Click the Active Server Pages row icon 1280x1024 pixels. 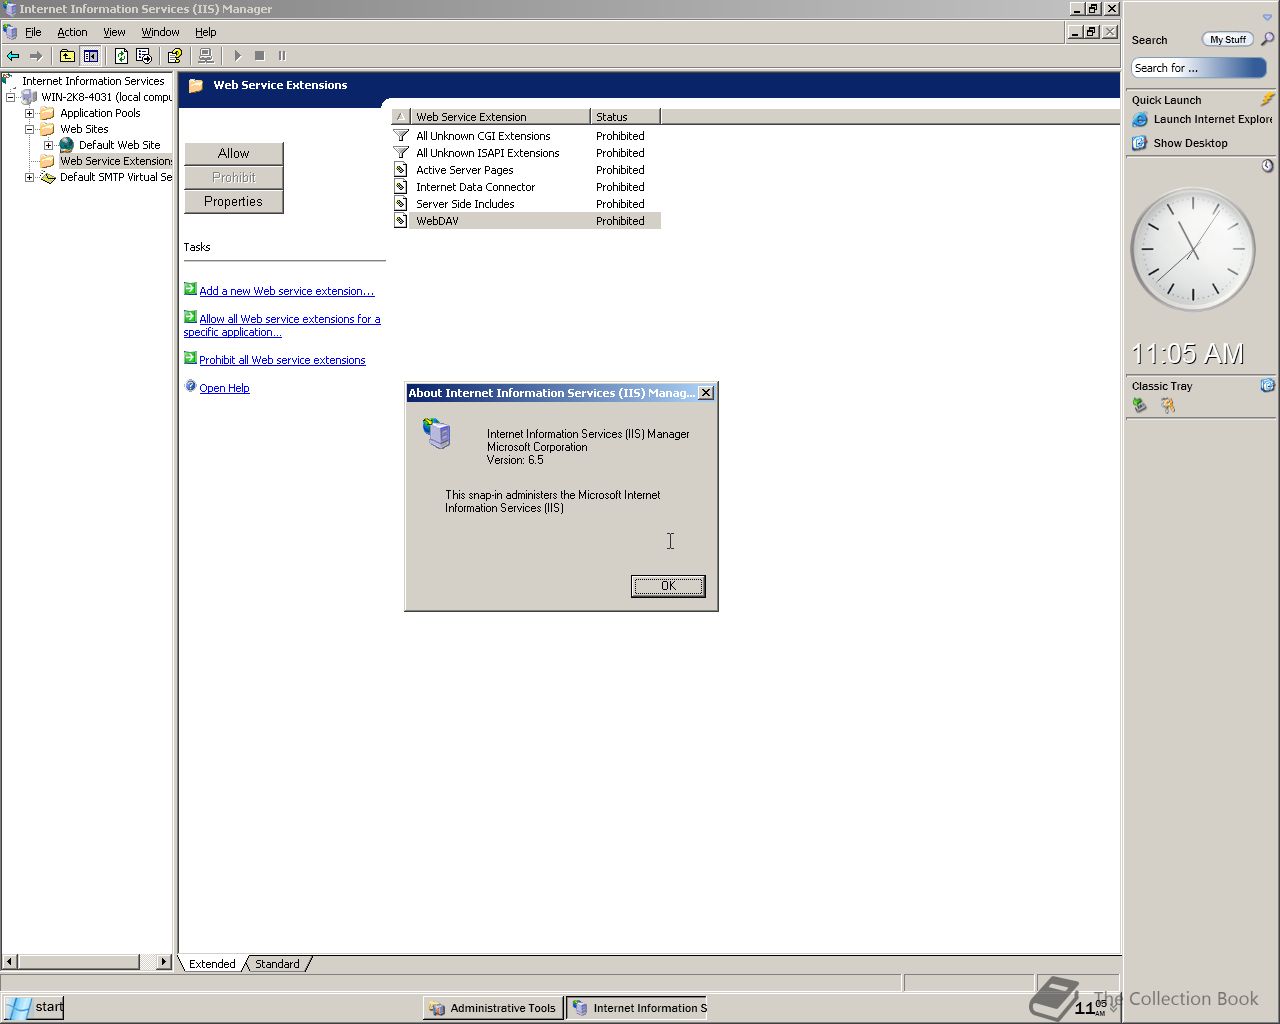coord(401,170)
